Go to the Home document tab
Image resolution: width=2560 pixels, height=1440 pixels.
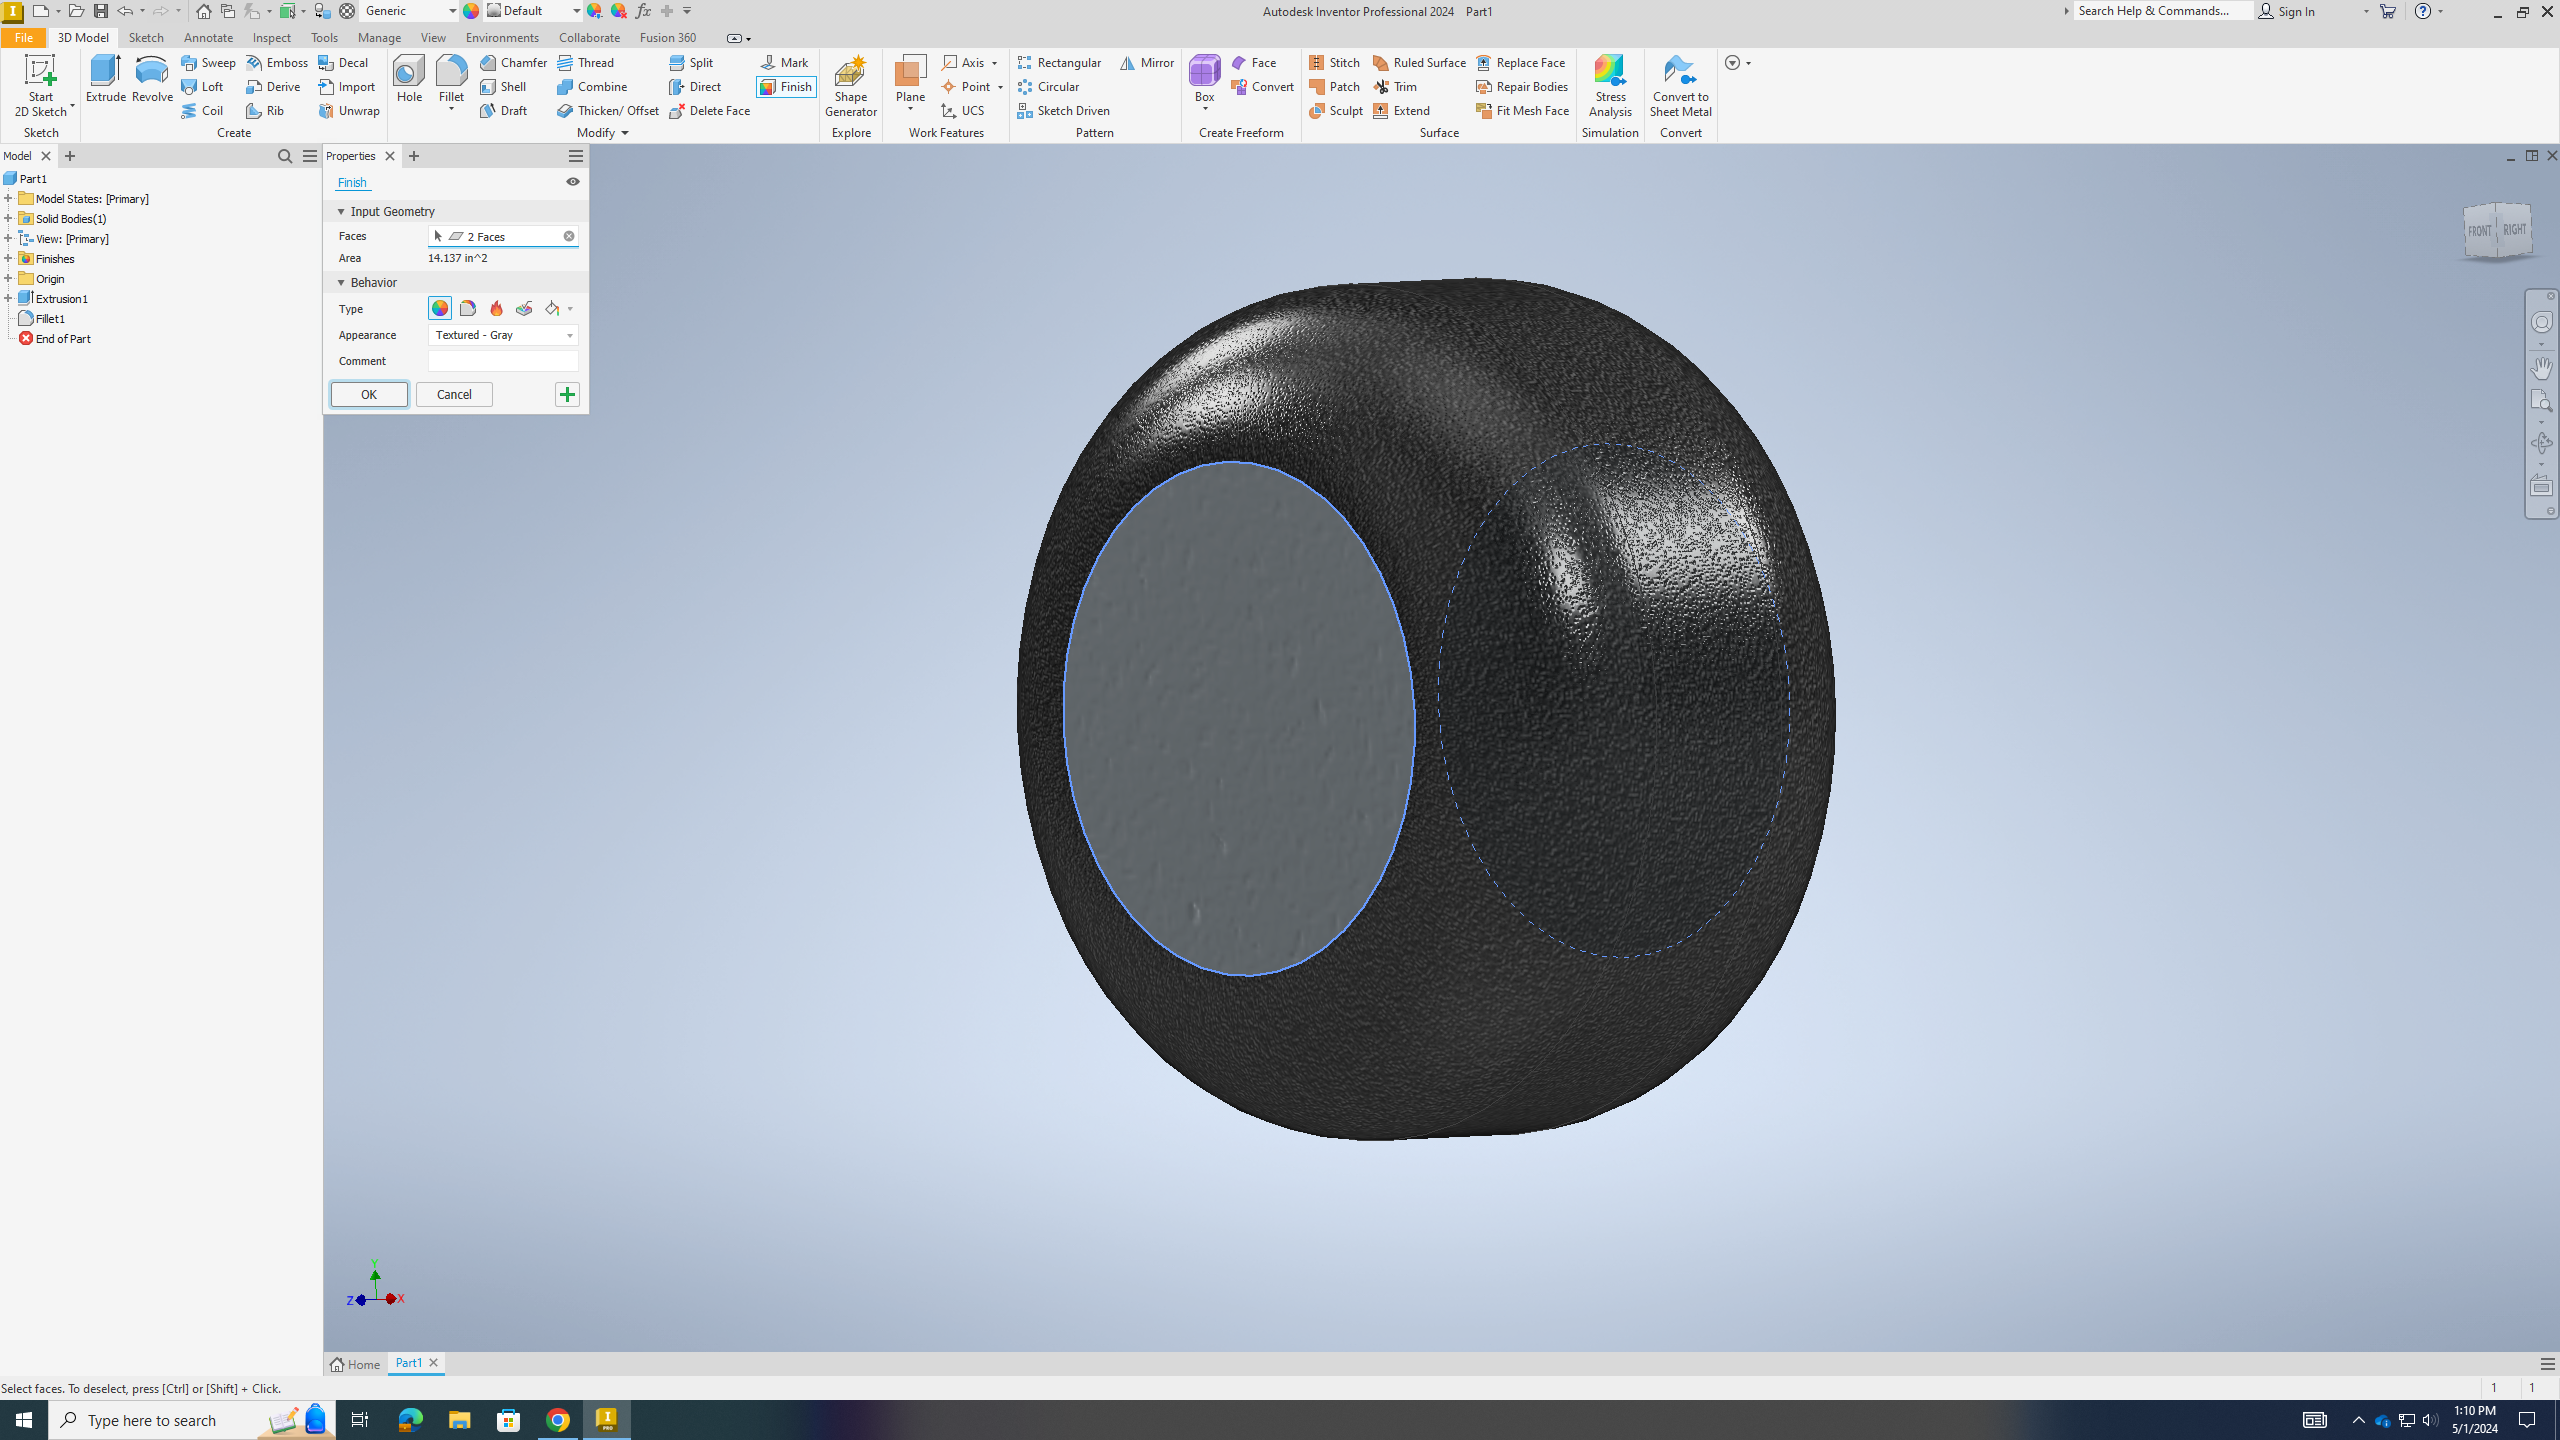point(356,1364)
